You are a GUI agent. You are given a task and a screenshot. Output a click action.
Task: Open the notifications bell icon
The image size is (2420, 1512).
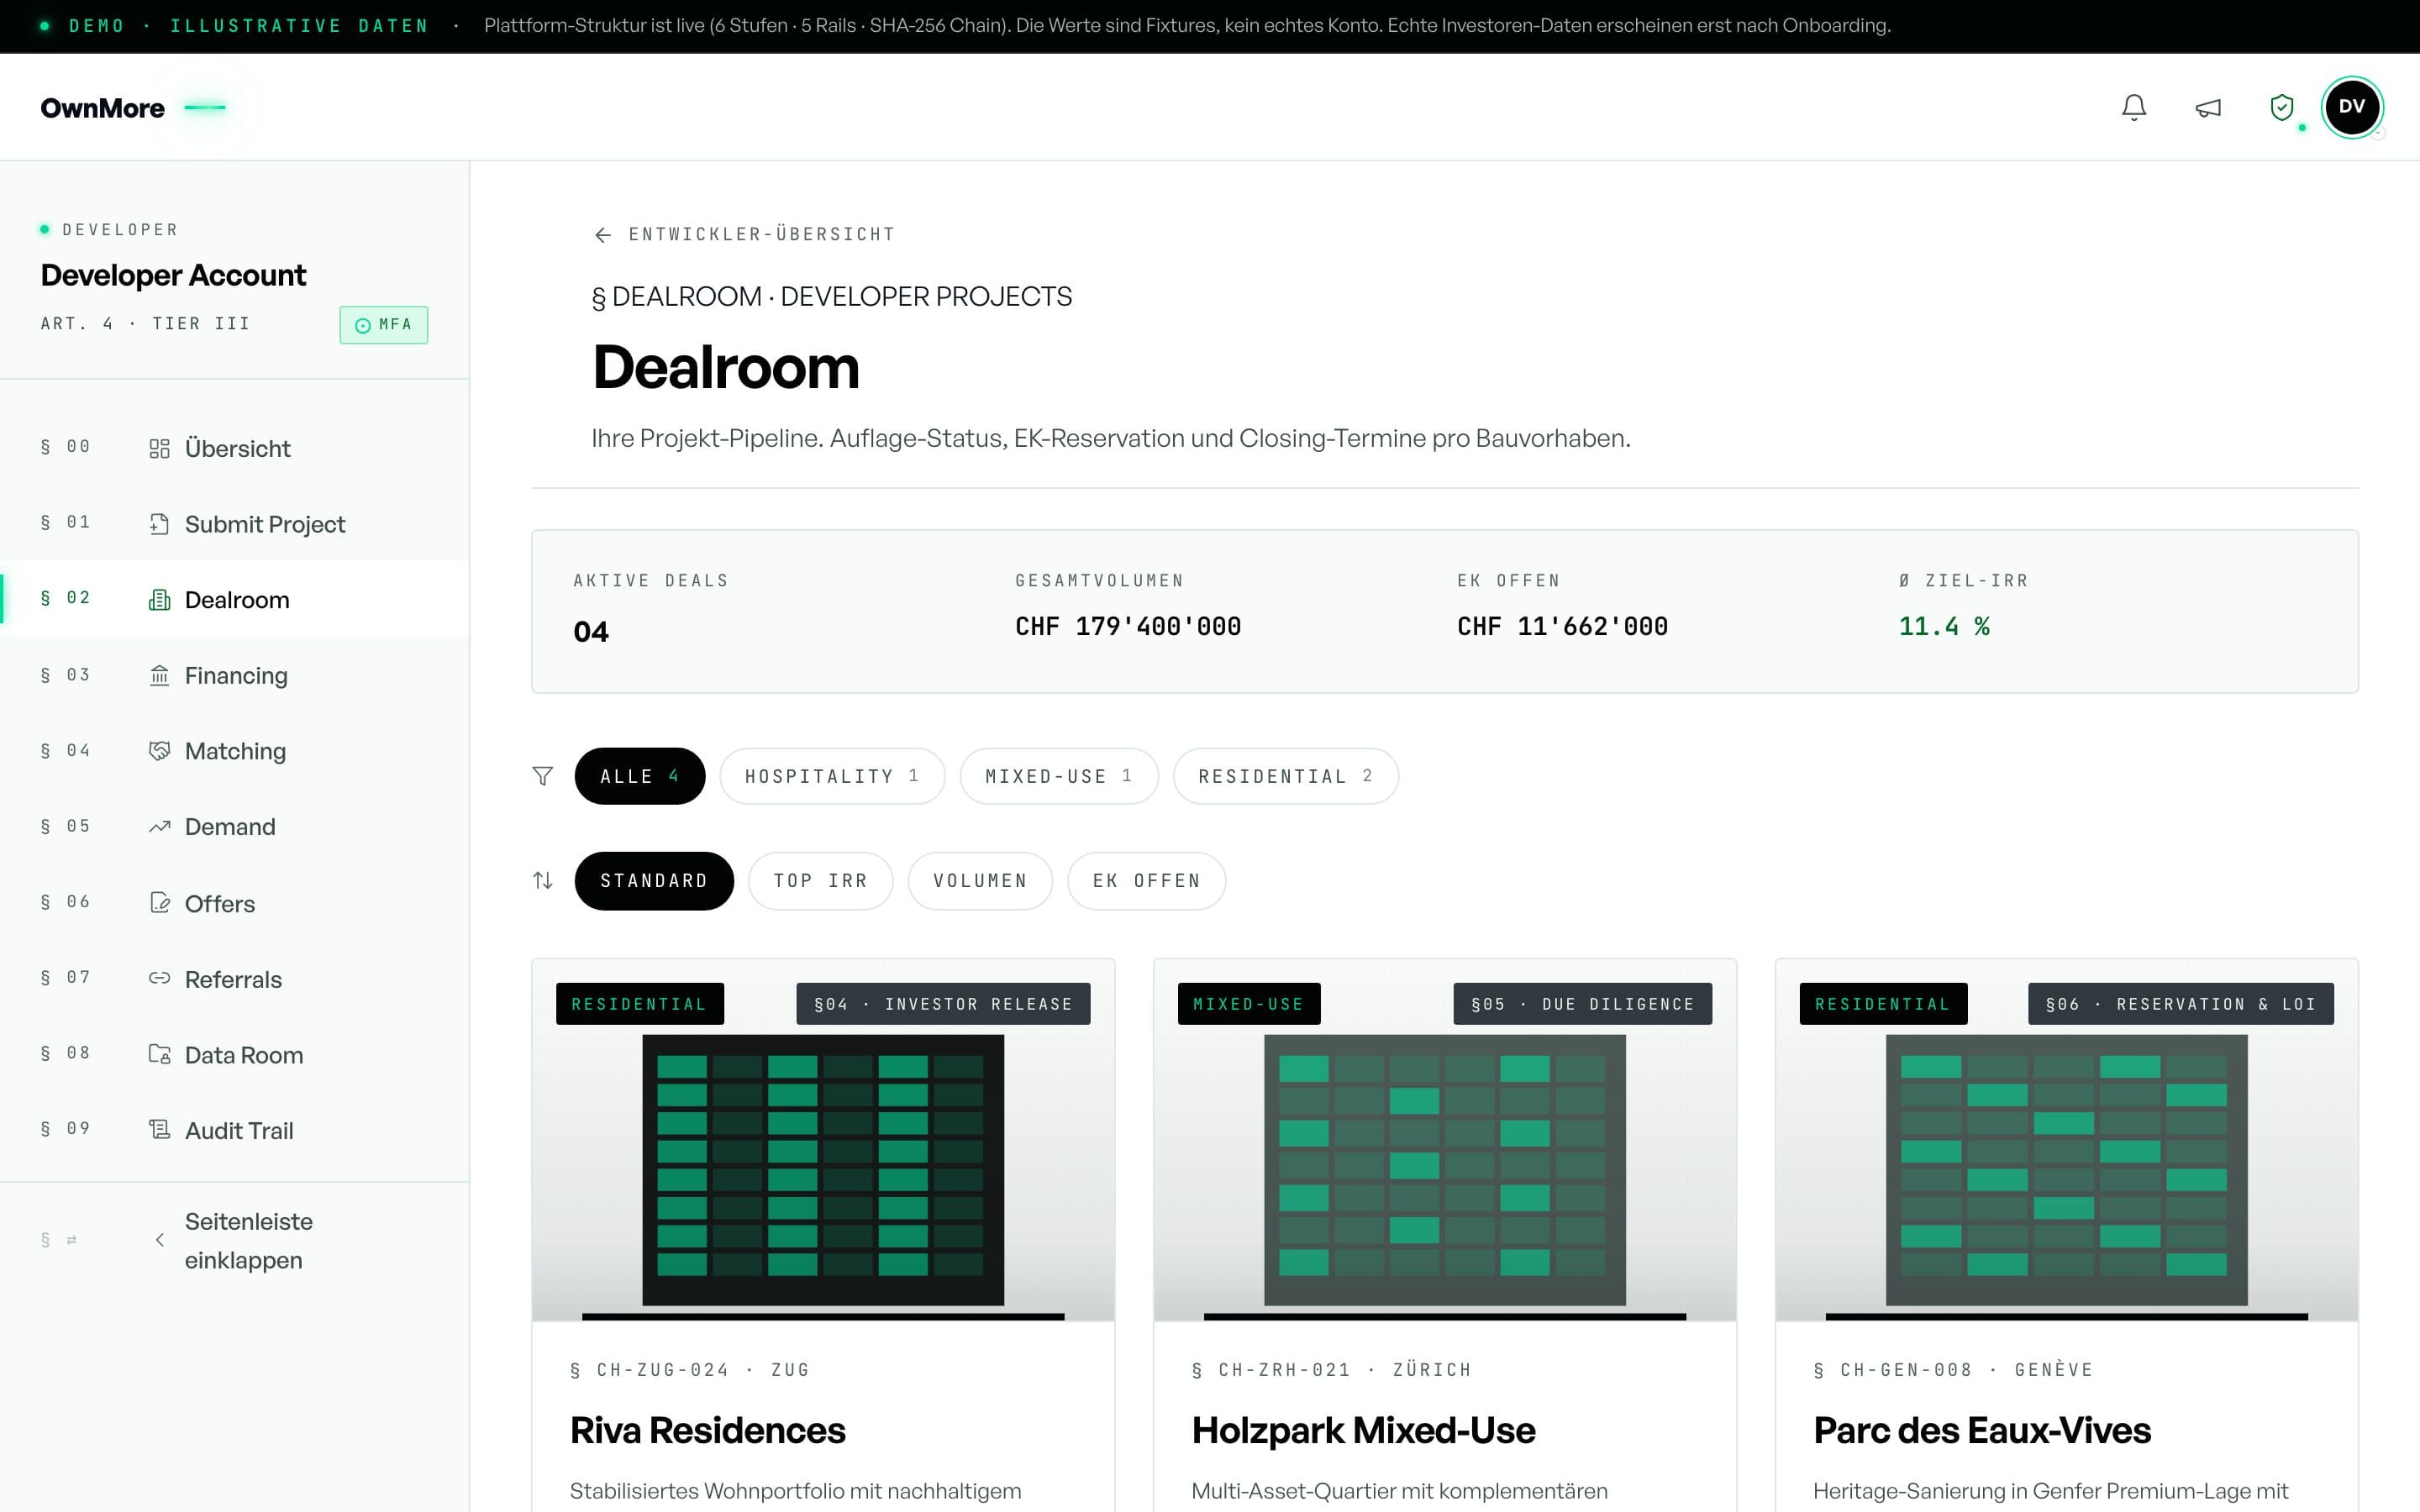click(x=2134, y=107)
